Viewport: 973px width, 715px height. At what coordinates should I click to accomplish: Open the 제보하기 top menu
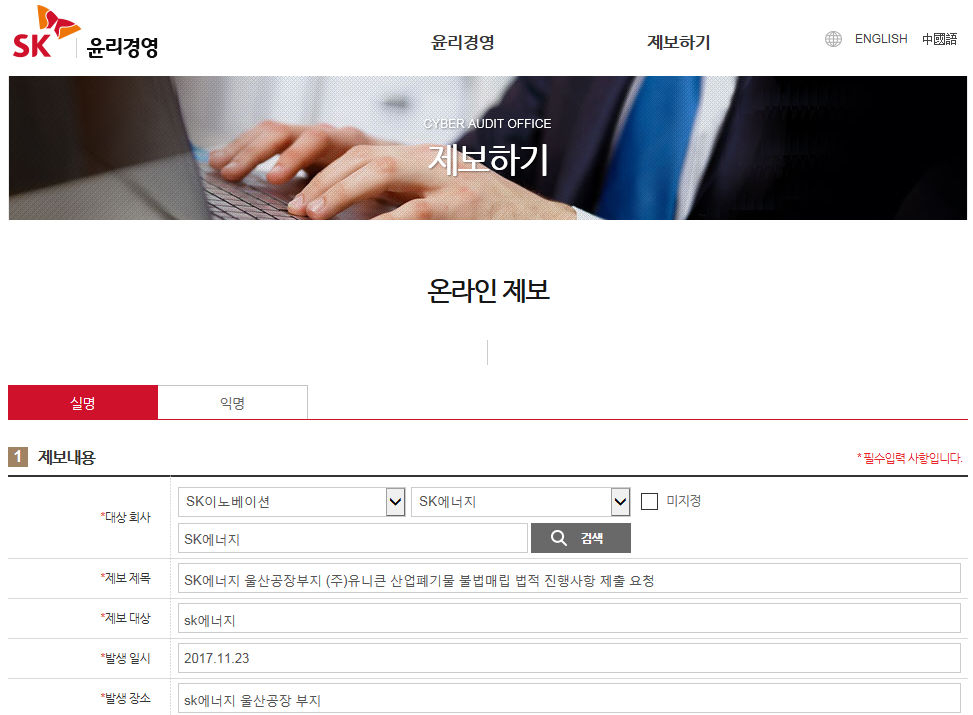[x=678, y=42]
